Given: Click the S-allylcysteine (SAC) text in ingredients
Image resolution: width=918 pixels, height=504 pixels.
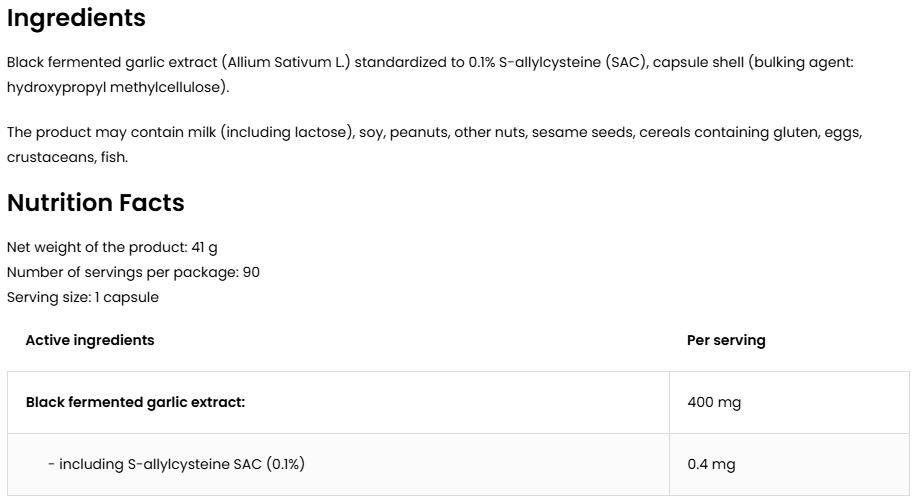Looking at the screenshot, I should coord(573,62).
